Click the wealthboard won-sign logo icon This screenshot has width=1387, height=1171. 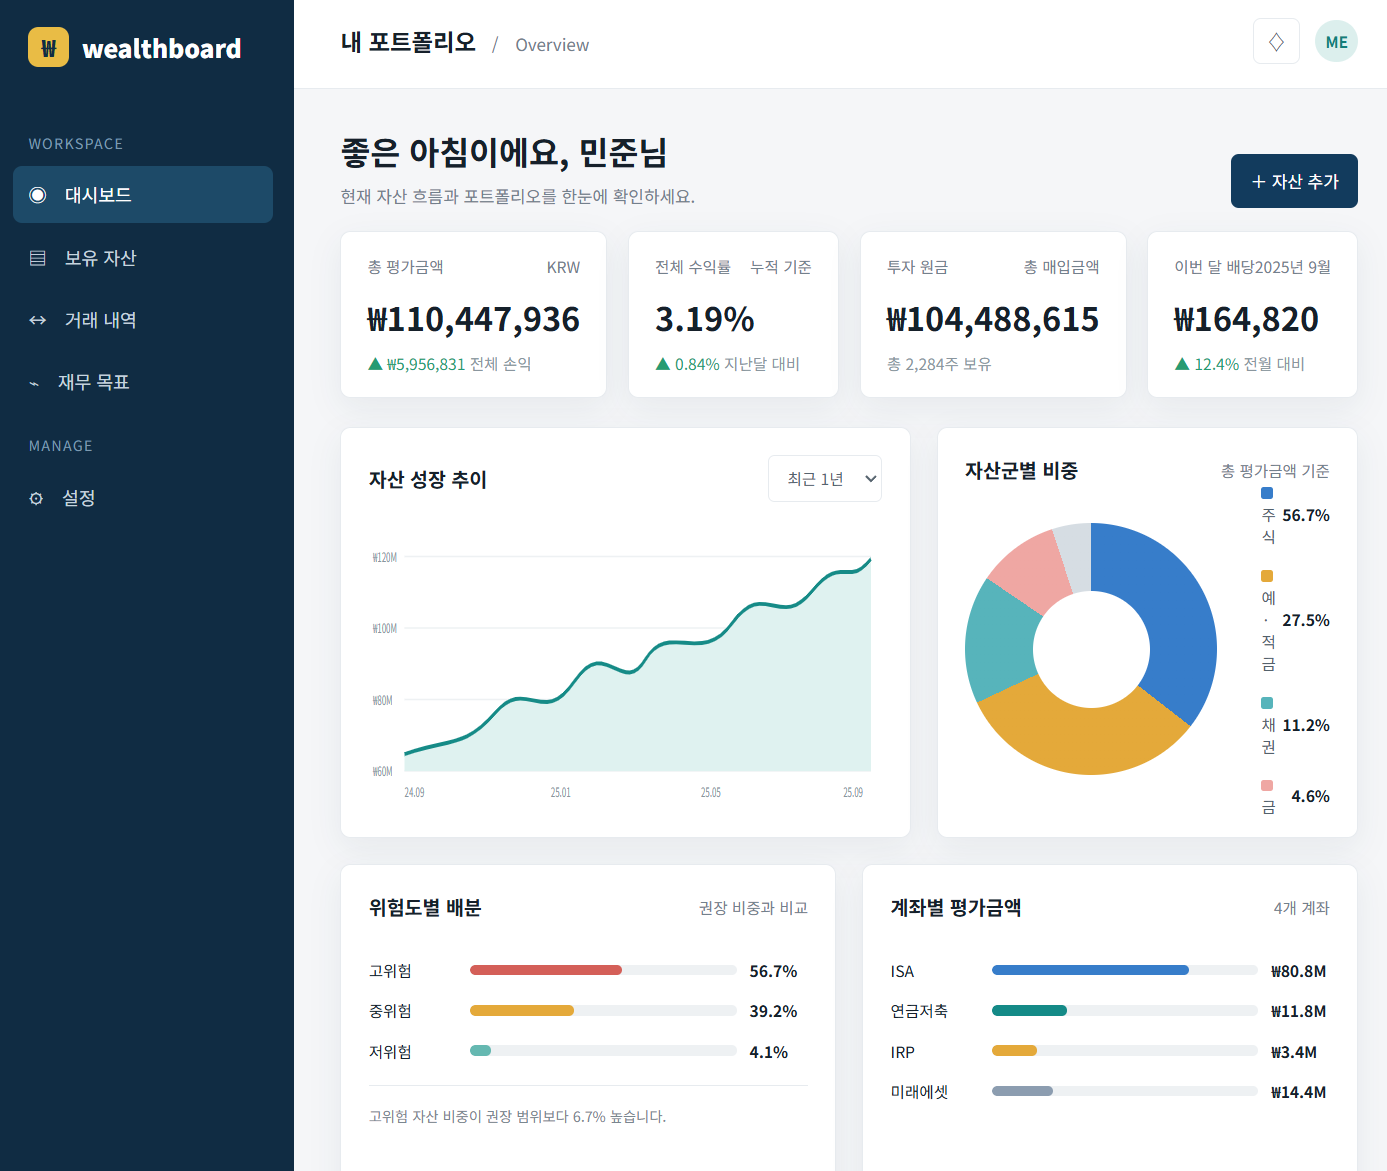tap(48, 47)
